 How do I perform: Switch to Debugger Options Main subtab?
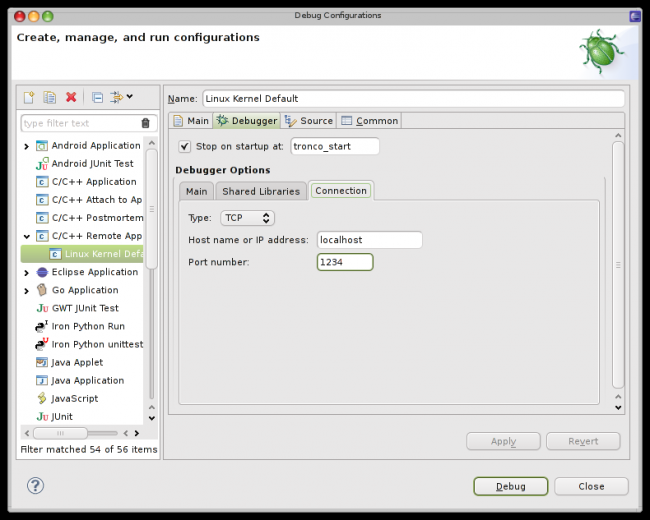click(x=196, y=192)
